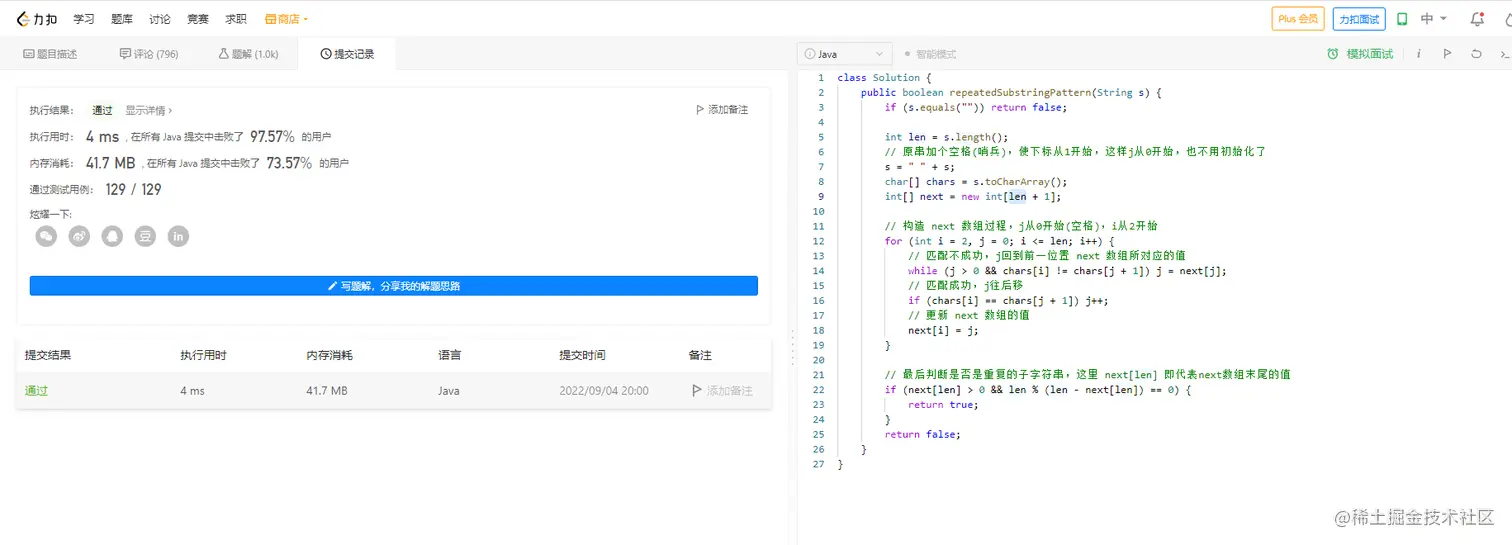Click the 'class Solution {' code line

[x=884, y=78]
